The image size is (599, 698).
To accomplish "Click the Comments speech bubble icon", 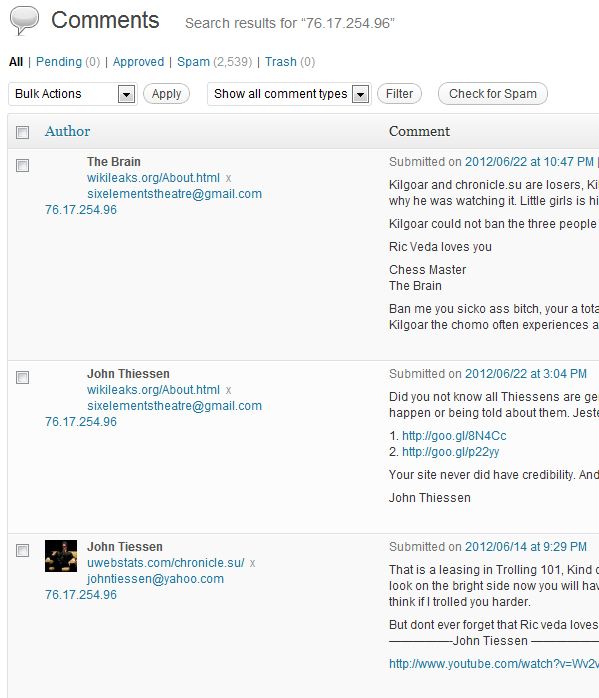I will pyautogui.click(x=24, y=20).
